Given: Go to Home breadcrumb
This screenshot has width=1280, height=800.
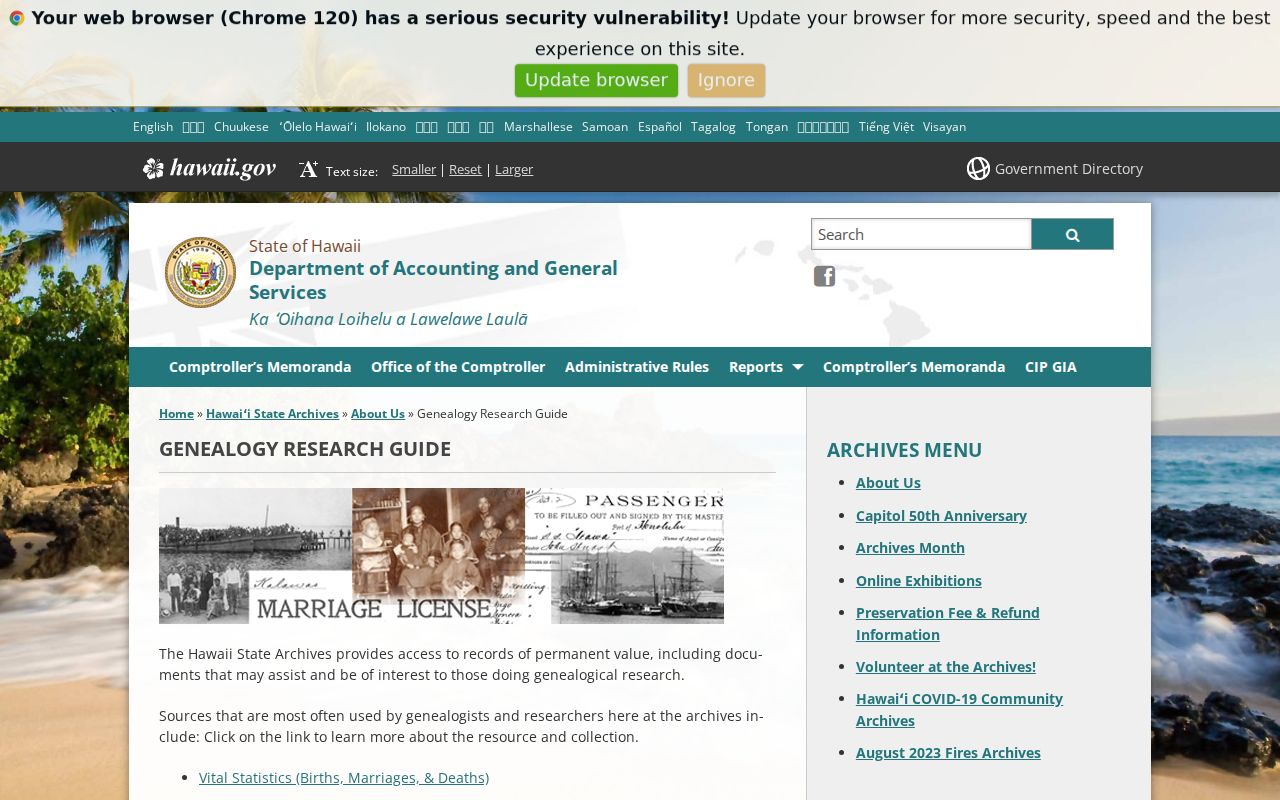Looking at the screenshot, I should [176, 413].
